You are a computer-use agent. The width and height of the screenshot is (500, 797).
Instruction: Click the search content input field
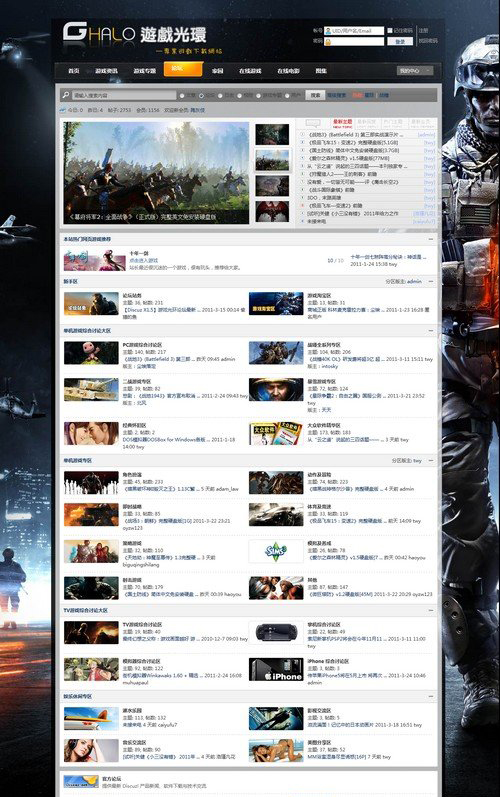124,95
